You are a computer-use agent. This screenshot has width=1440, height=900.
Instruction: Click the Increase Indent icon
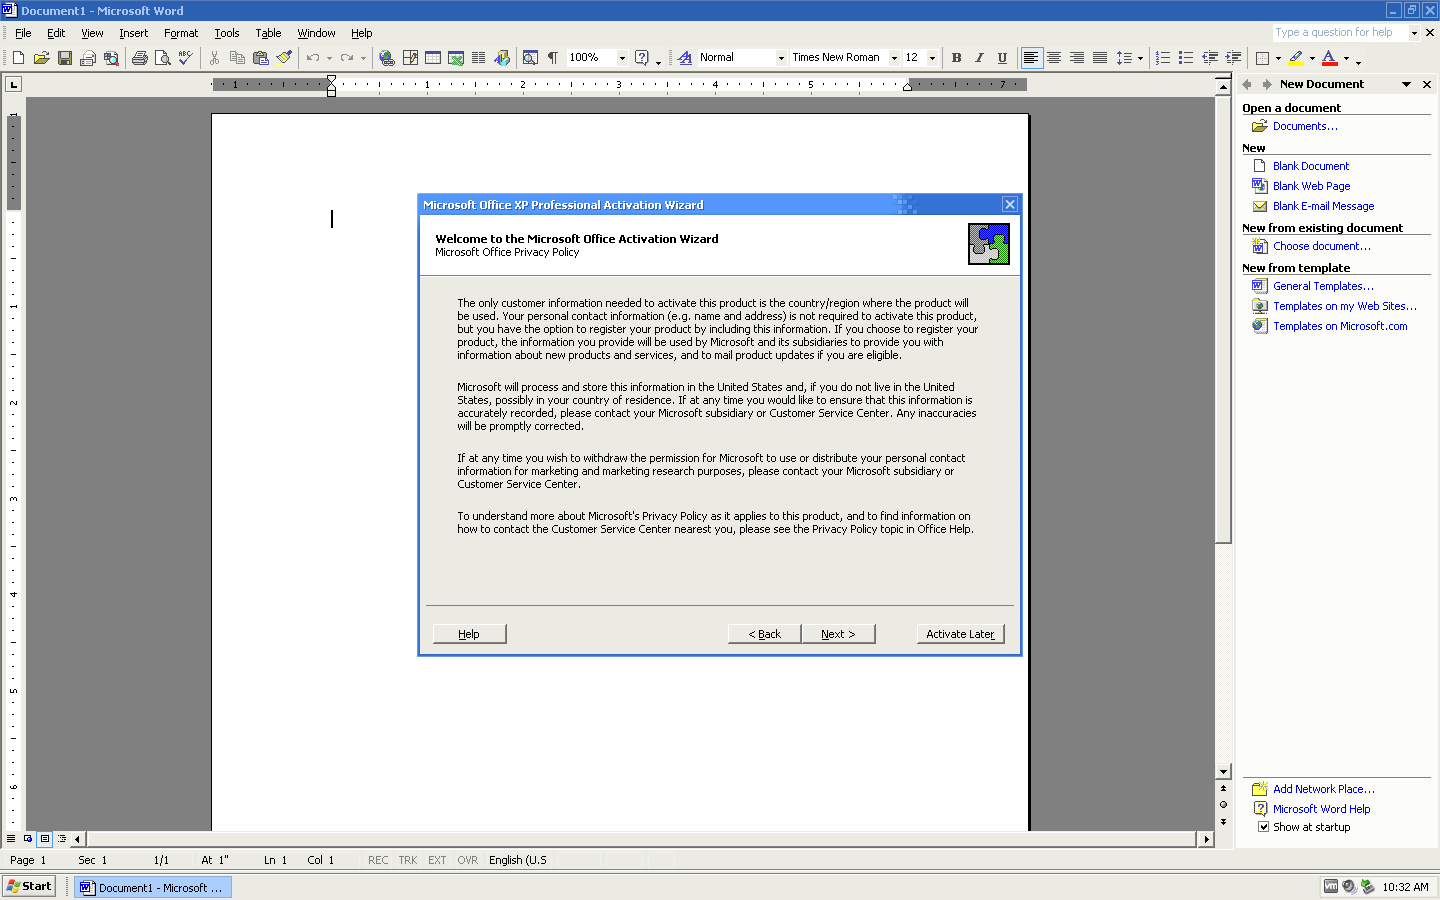(1233, 58)
